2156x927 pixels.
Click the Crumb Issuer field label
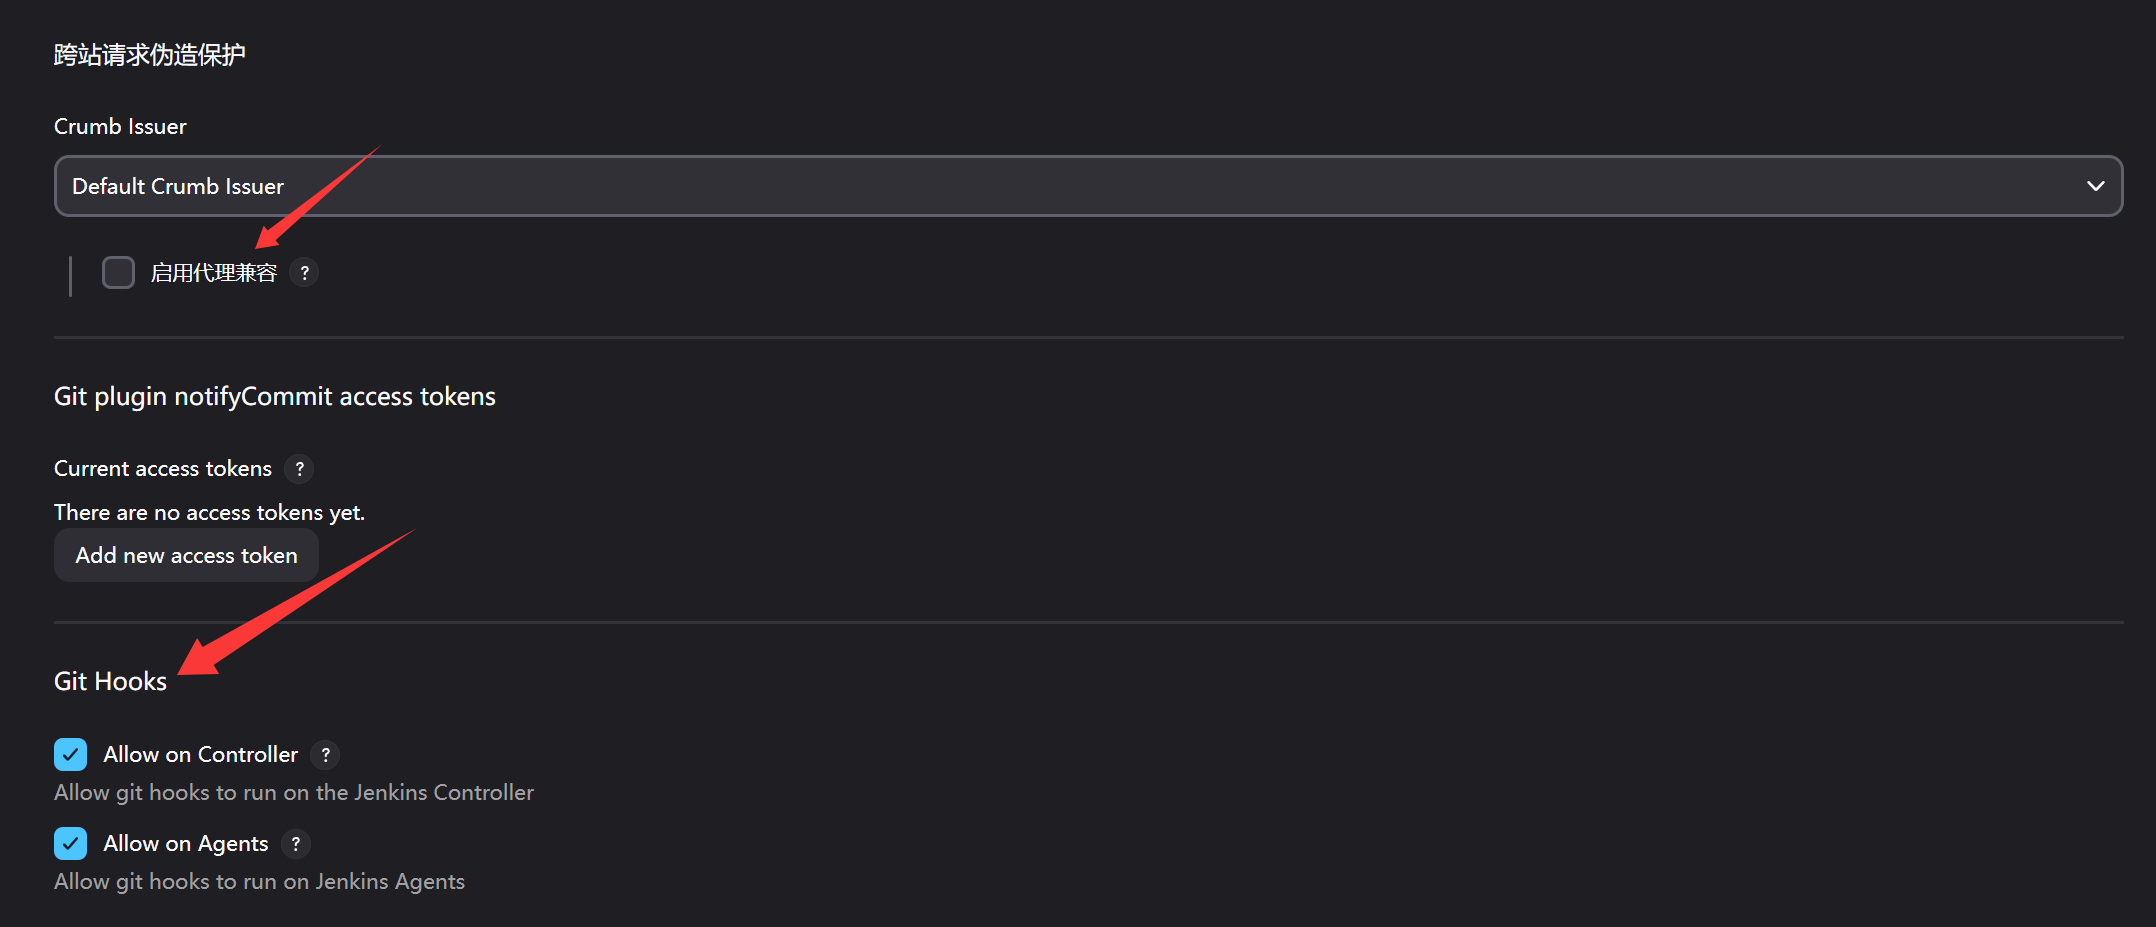click(x=120, y=126)
